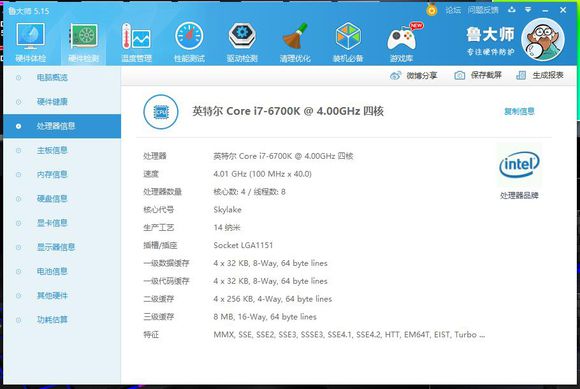Screen dimensions: 580x389
Task: Click the Core i7-6700K heading text
Action: pos(288,111)
